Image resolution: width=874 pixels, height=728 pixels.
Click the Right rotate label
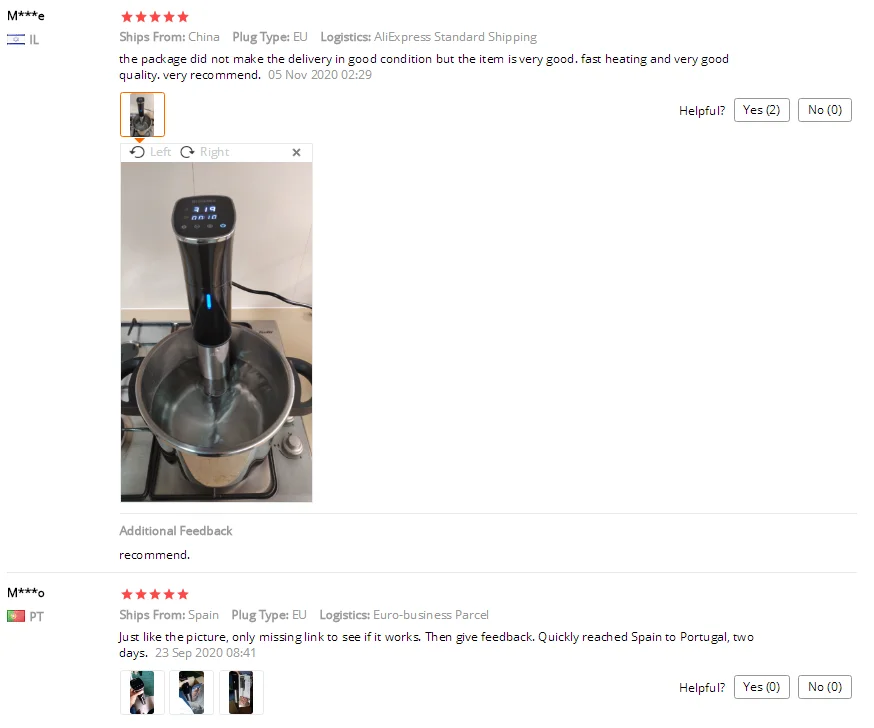pyautogui.click(x=215, y=152)
